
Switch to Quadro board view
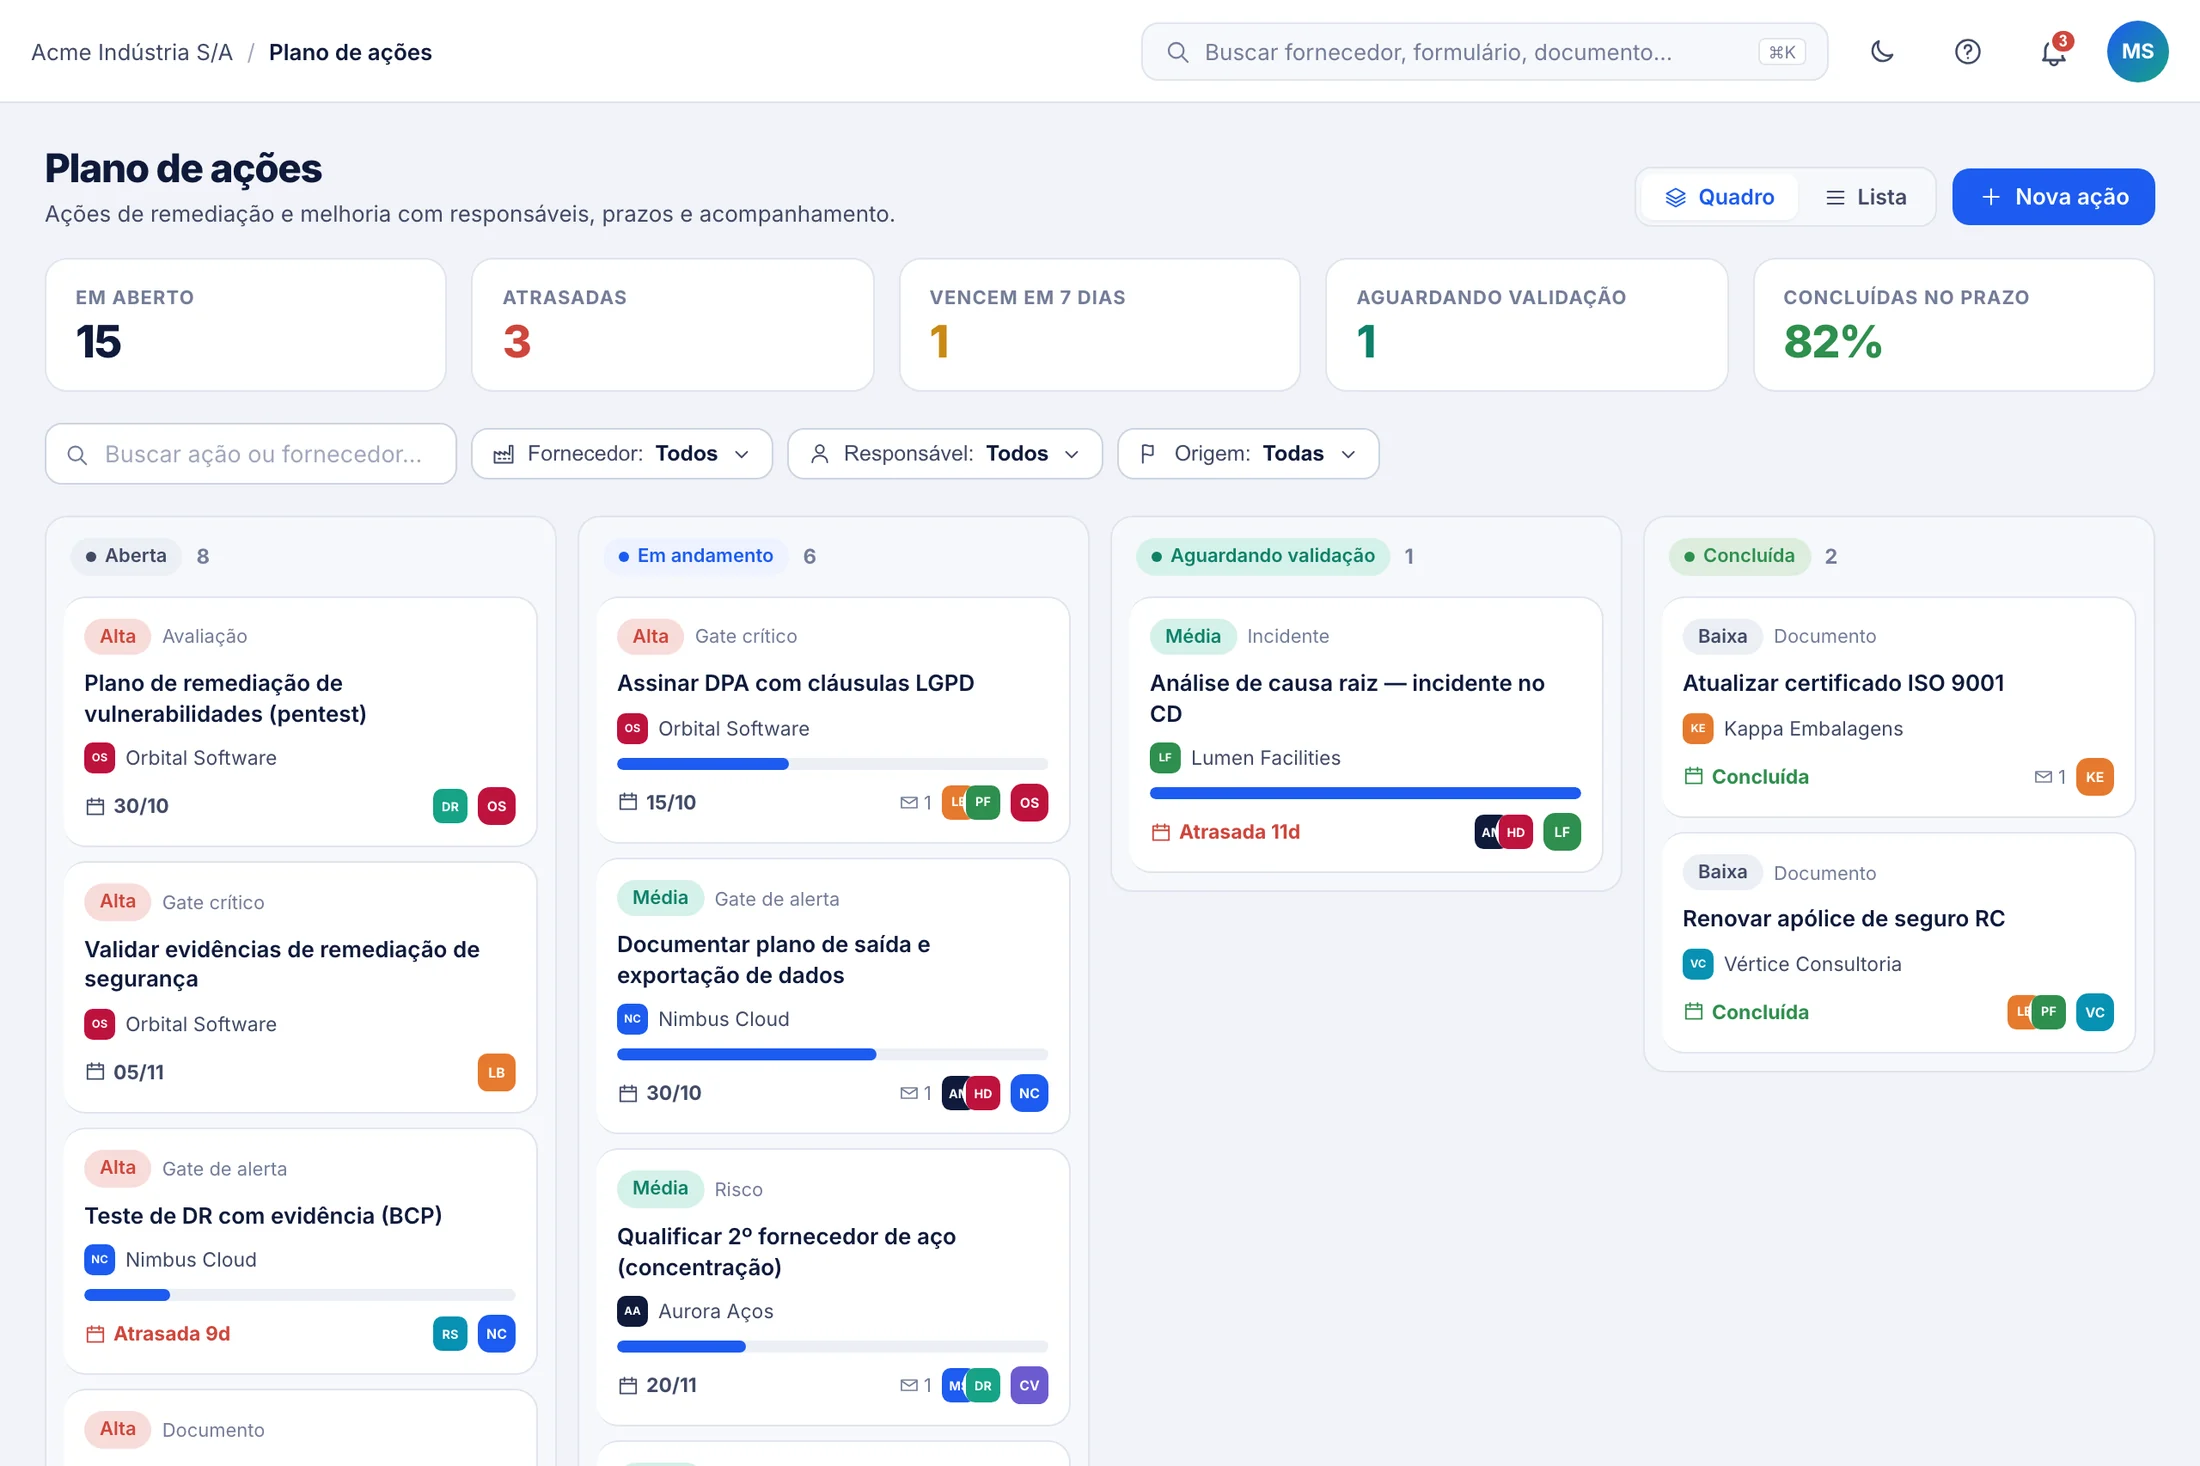(x=1720, y=197)
